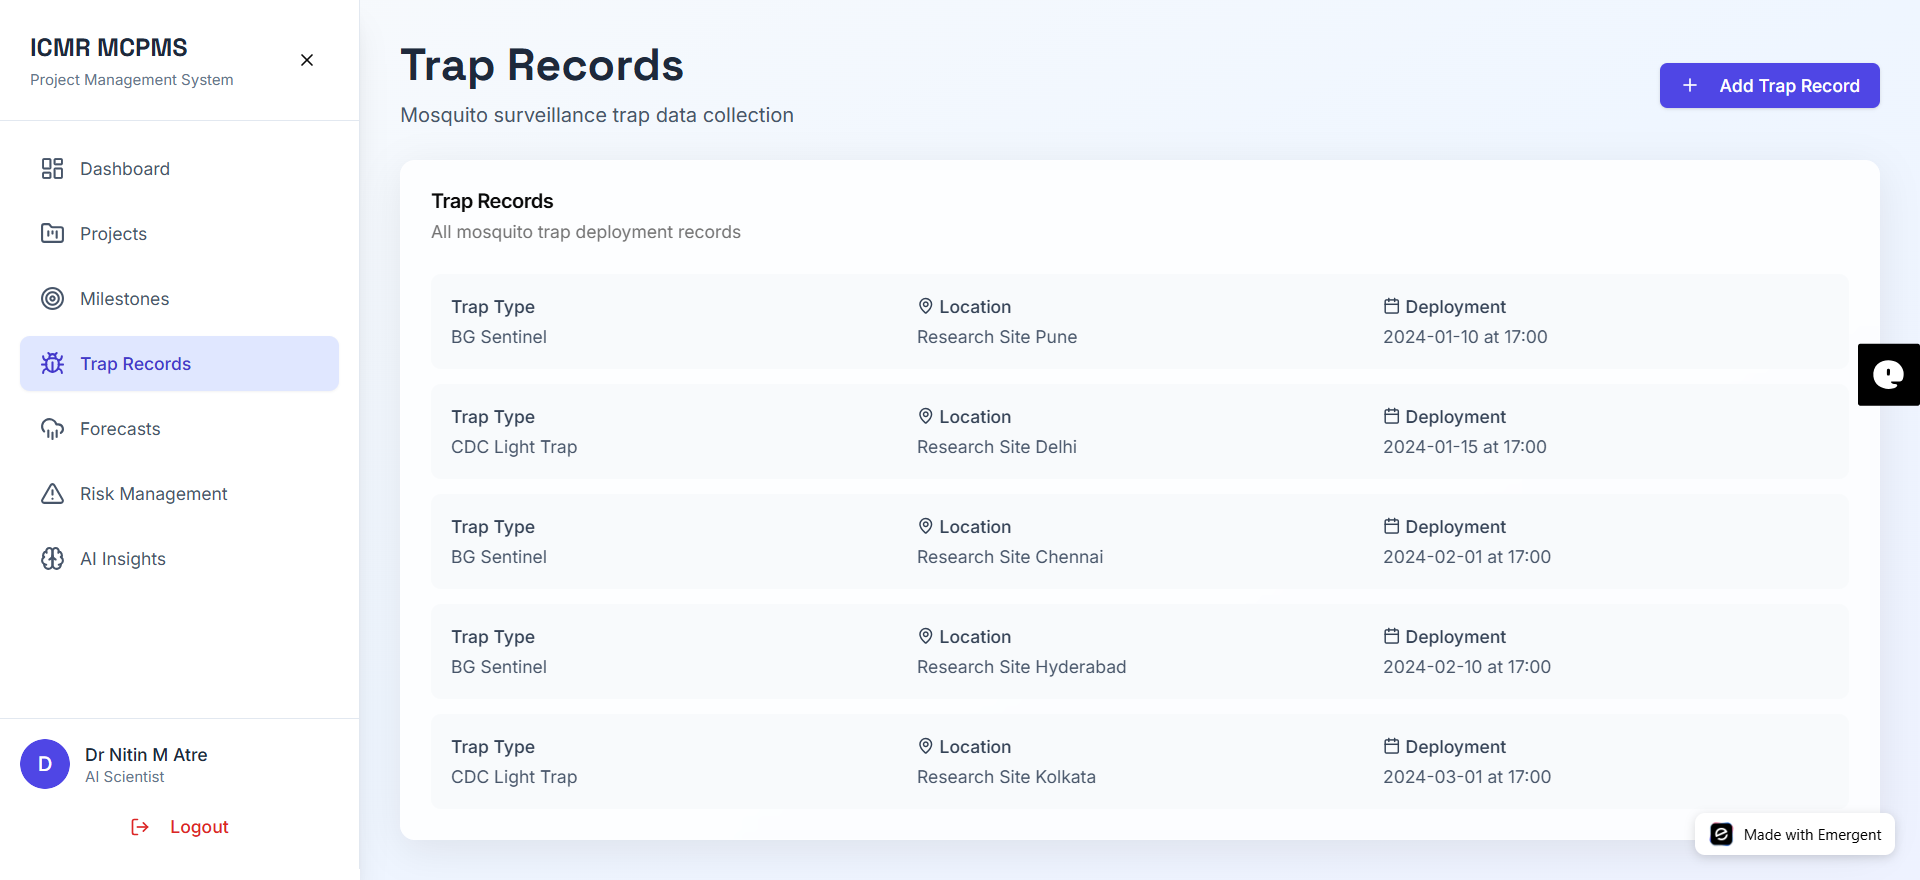
Task: Go to the Milestones page
Action: tap(124, 299)
